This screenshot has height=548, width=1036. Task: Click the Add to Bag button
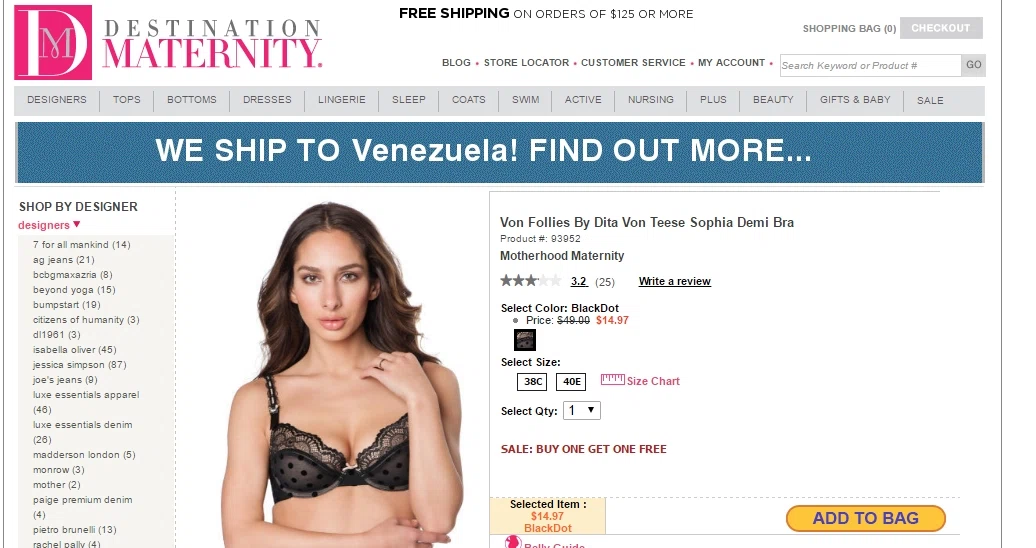pyautogui.click(x=866, y=518)
